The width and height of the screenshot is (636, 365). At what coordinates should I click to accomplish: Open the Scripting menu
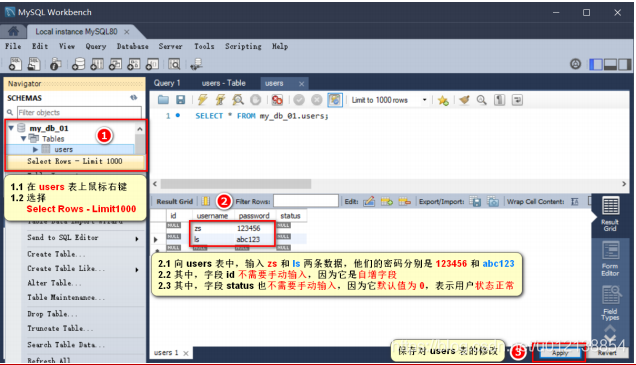point(243,46)
